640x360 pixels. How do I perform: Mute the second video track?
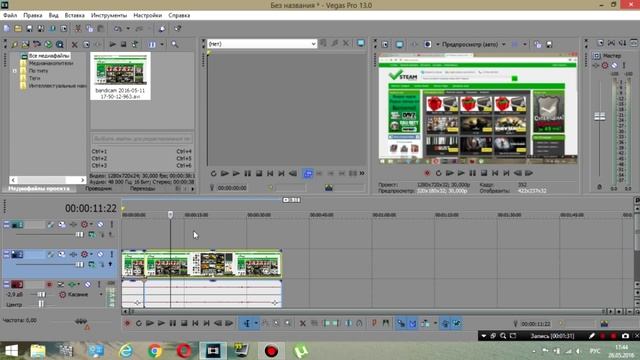click(100, 254)
